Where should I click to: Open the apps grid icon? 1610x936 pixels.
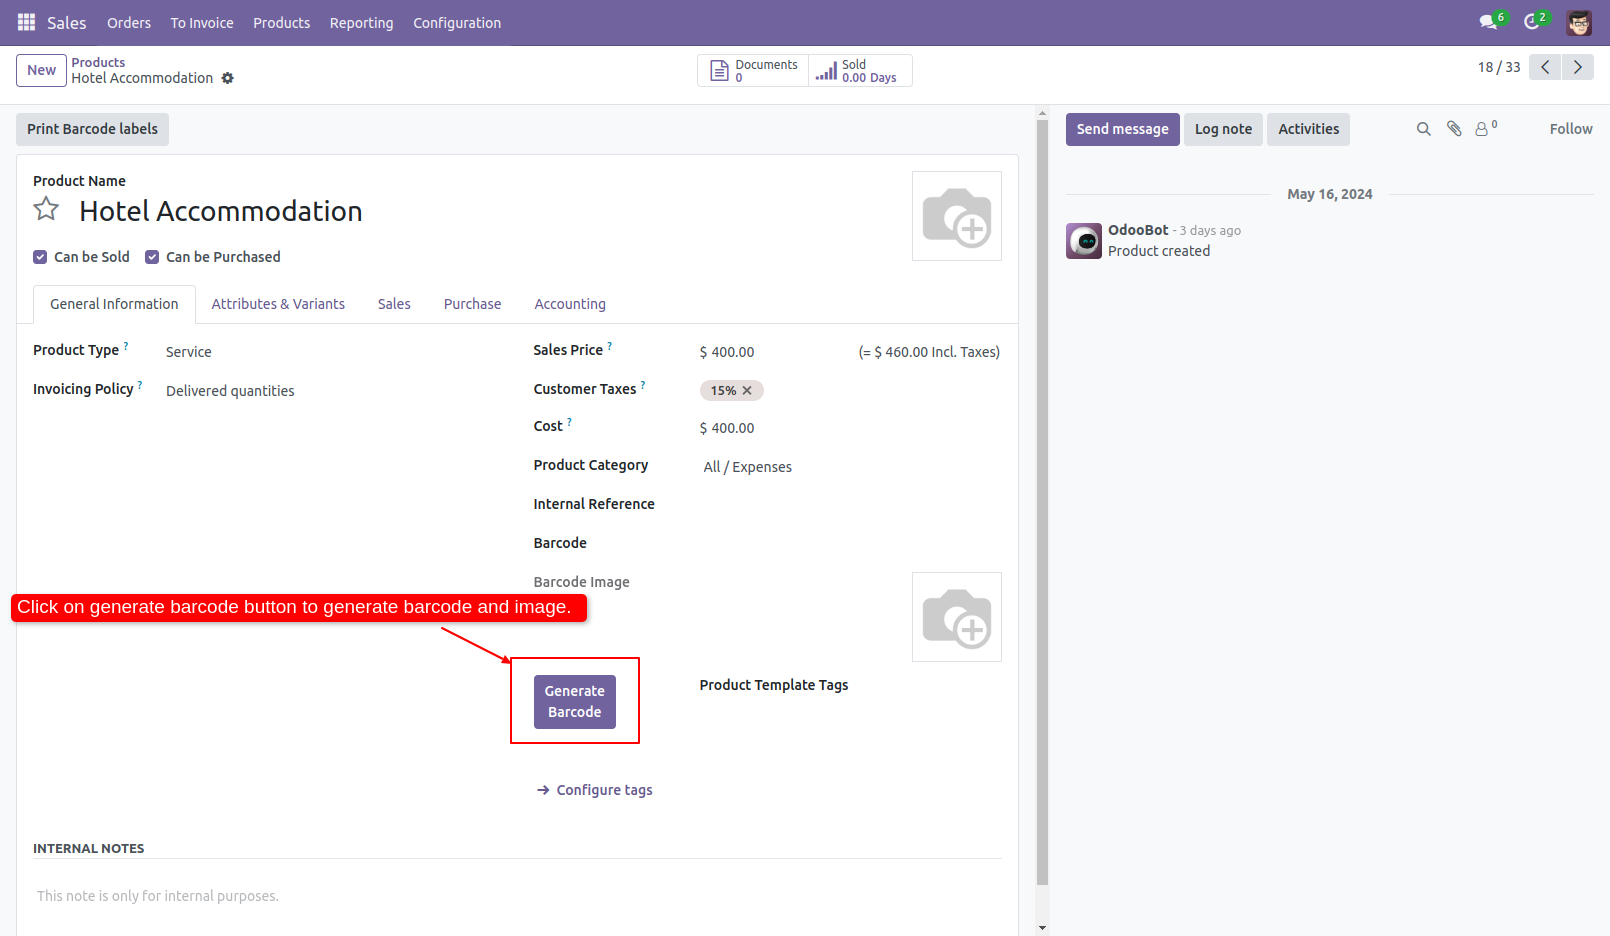click(x=25, y=21)
